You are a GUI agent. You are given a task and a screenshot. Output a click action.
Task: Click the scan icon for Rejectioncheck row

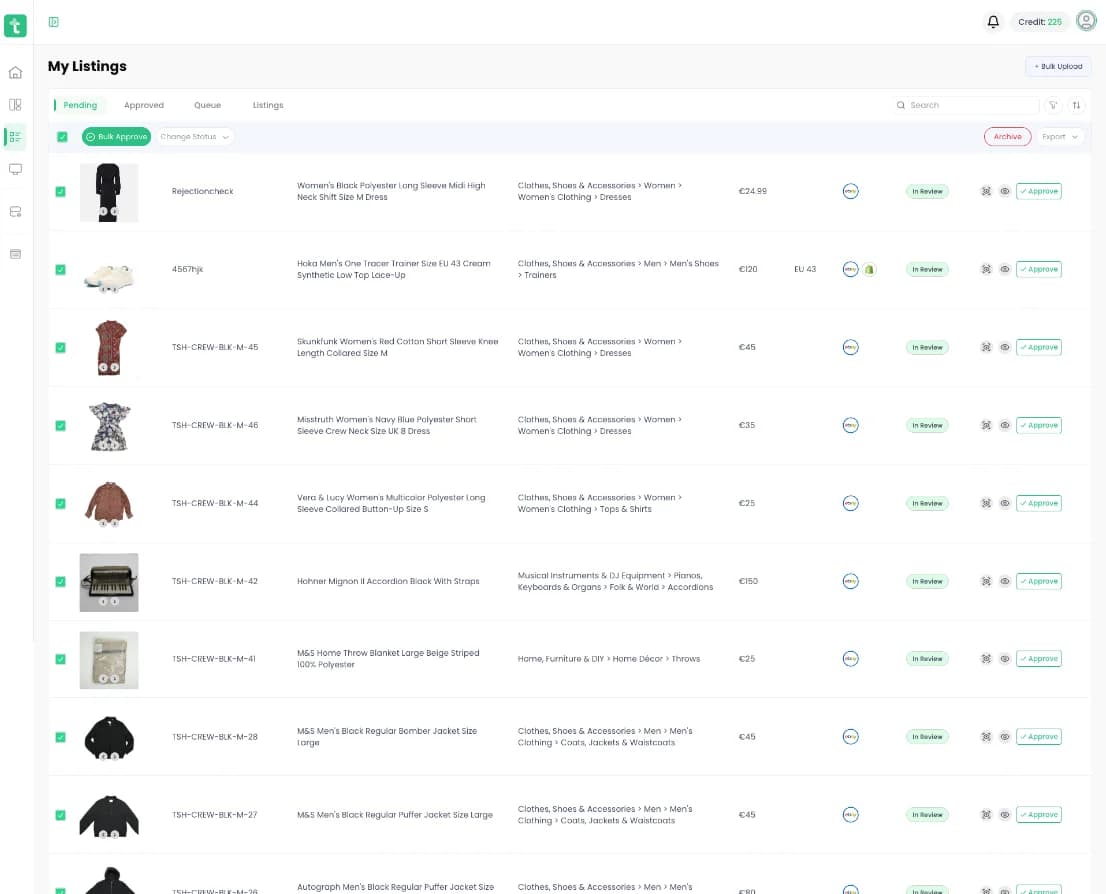point(986,191)
